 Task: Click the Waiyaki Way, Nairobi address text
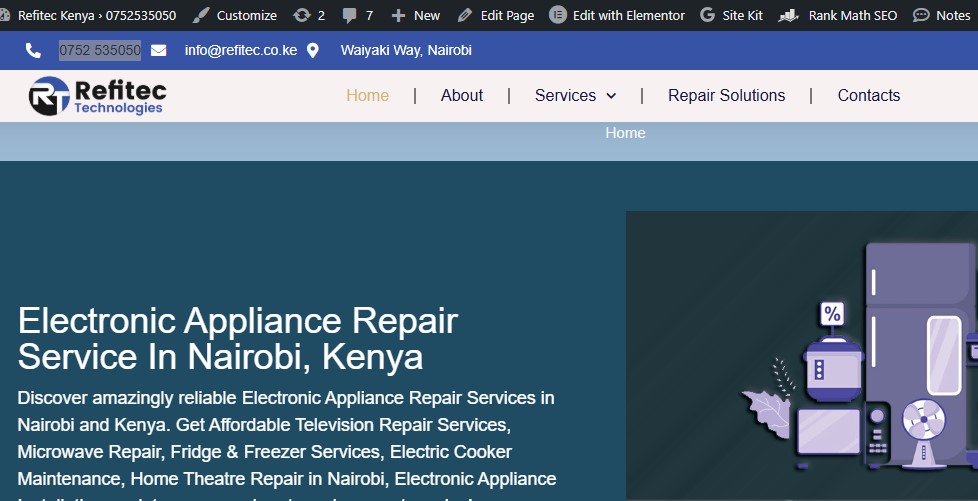406,50
